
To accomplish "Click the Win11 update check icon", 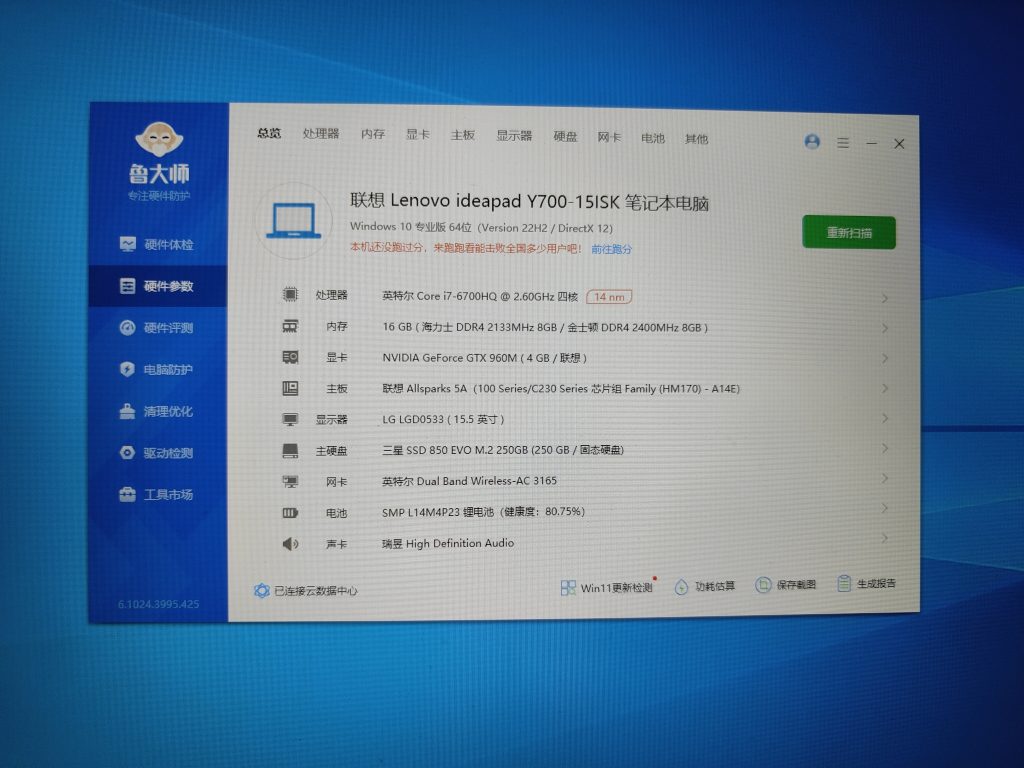I will (x=568, y=587).
